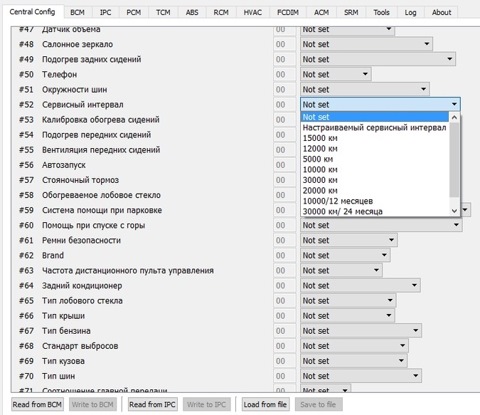Viewport: 480px width, 415px height.
Task: Click the dropdown list scroll down arrow
Action: click(454, 211)
